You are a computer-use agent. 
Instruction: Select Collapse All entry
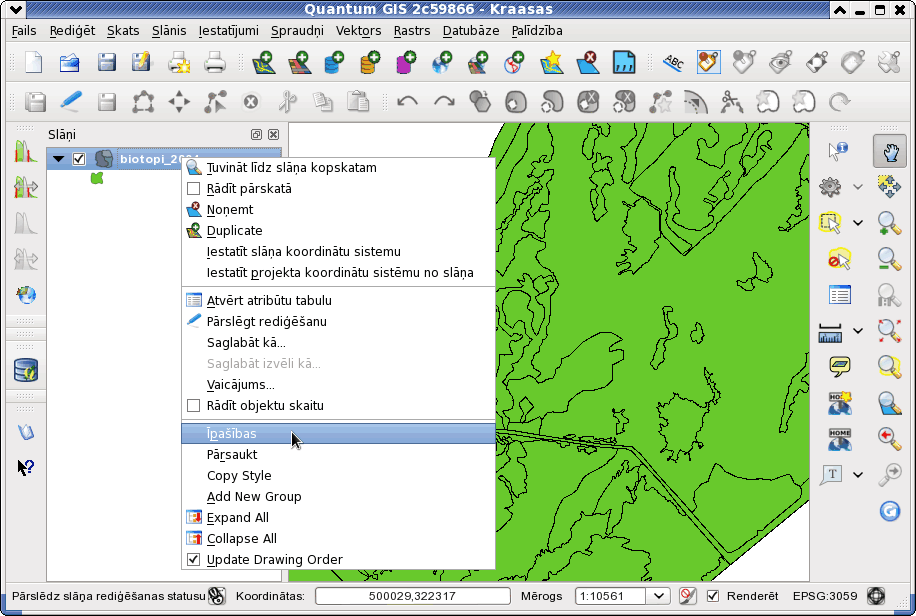338,539
